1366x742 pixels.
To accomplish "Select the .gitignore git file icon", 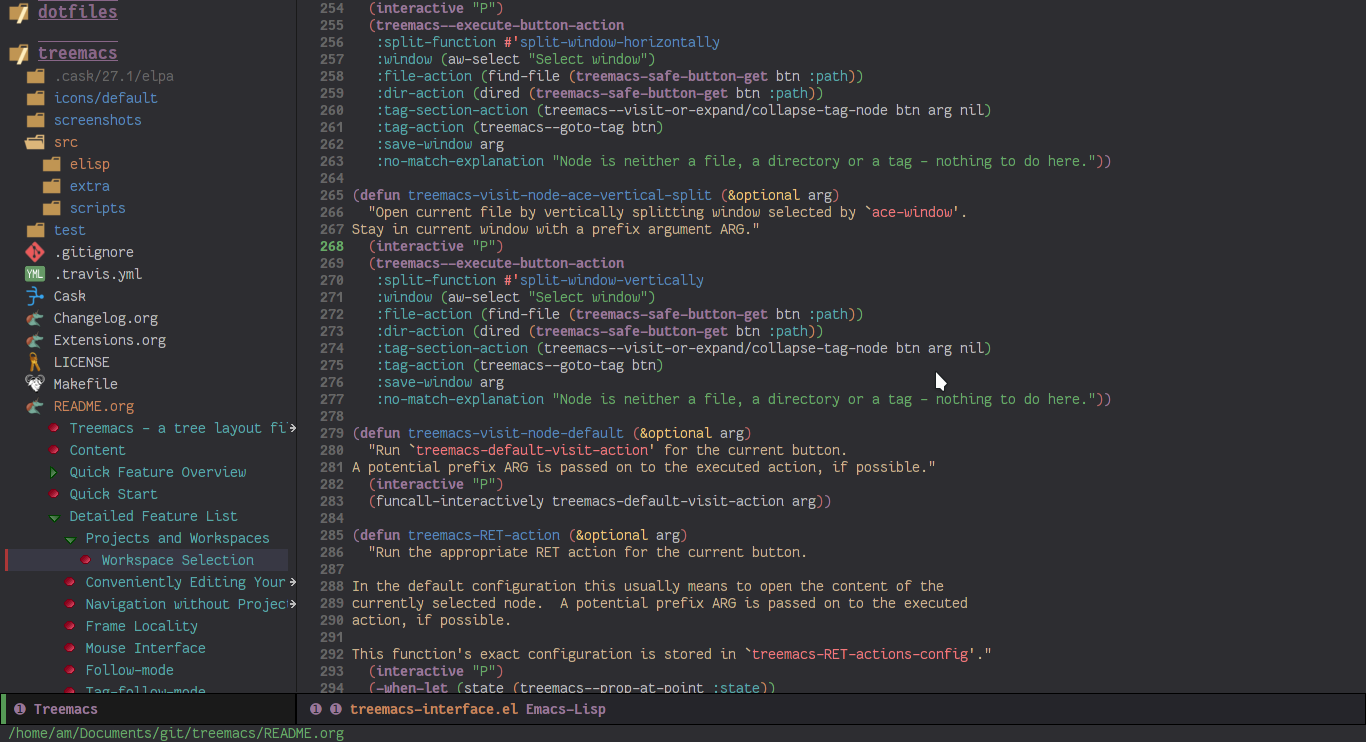I will [34, 252].
